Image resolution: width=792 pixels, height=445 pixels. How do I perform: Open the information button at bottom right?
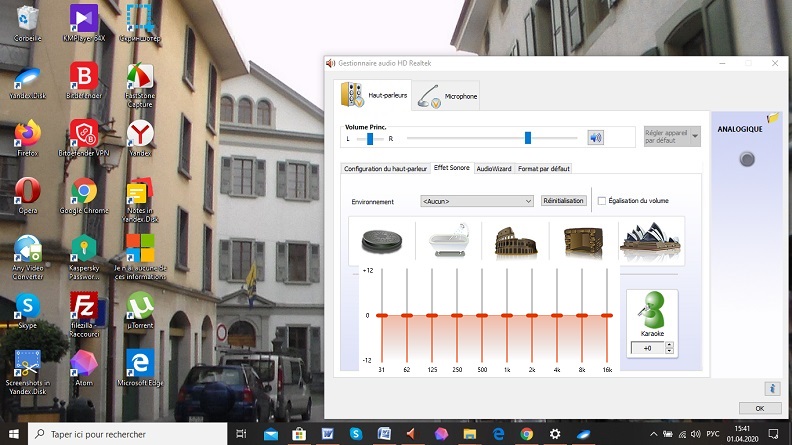tap(772, 388)
